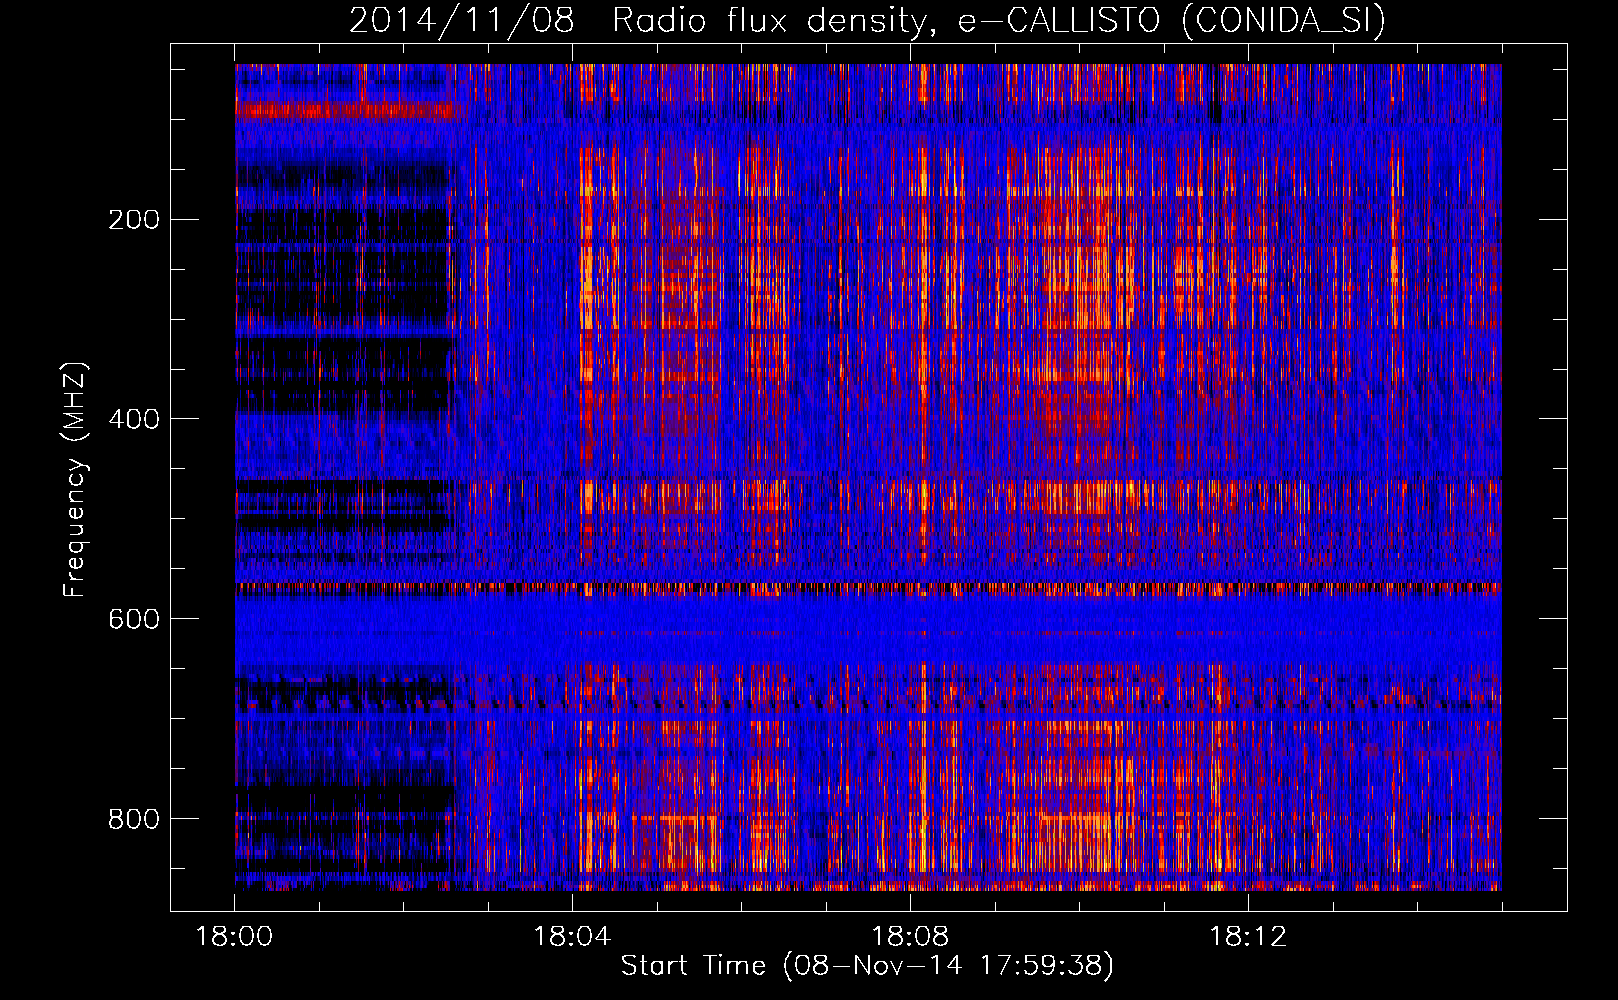Image resolution: width=1618 pixels, height=1000 pixels.
Task: Click the 18:04 time tick label
Action: click(x=572, y=937)
